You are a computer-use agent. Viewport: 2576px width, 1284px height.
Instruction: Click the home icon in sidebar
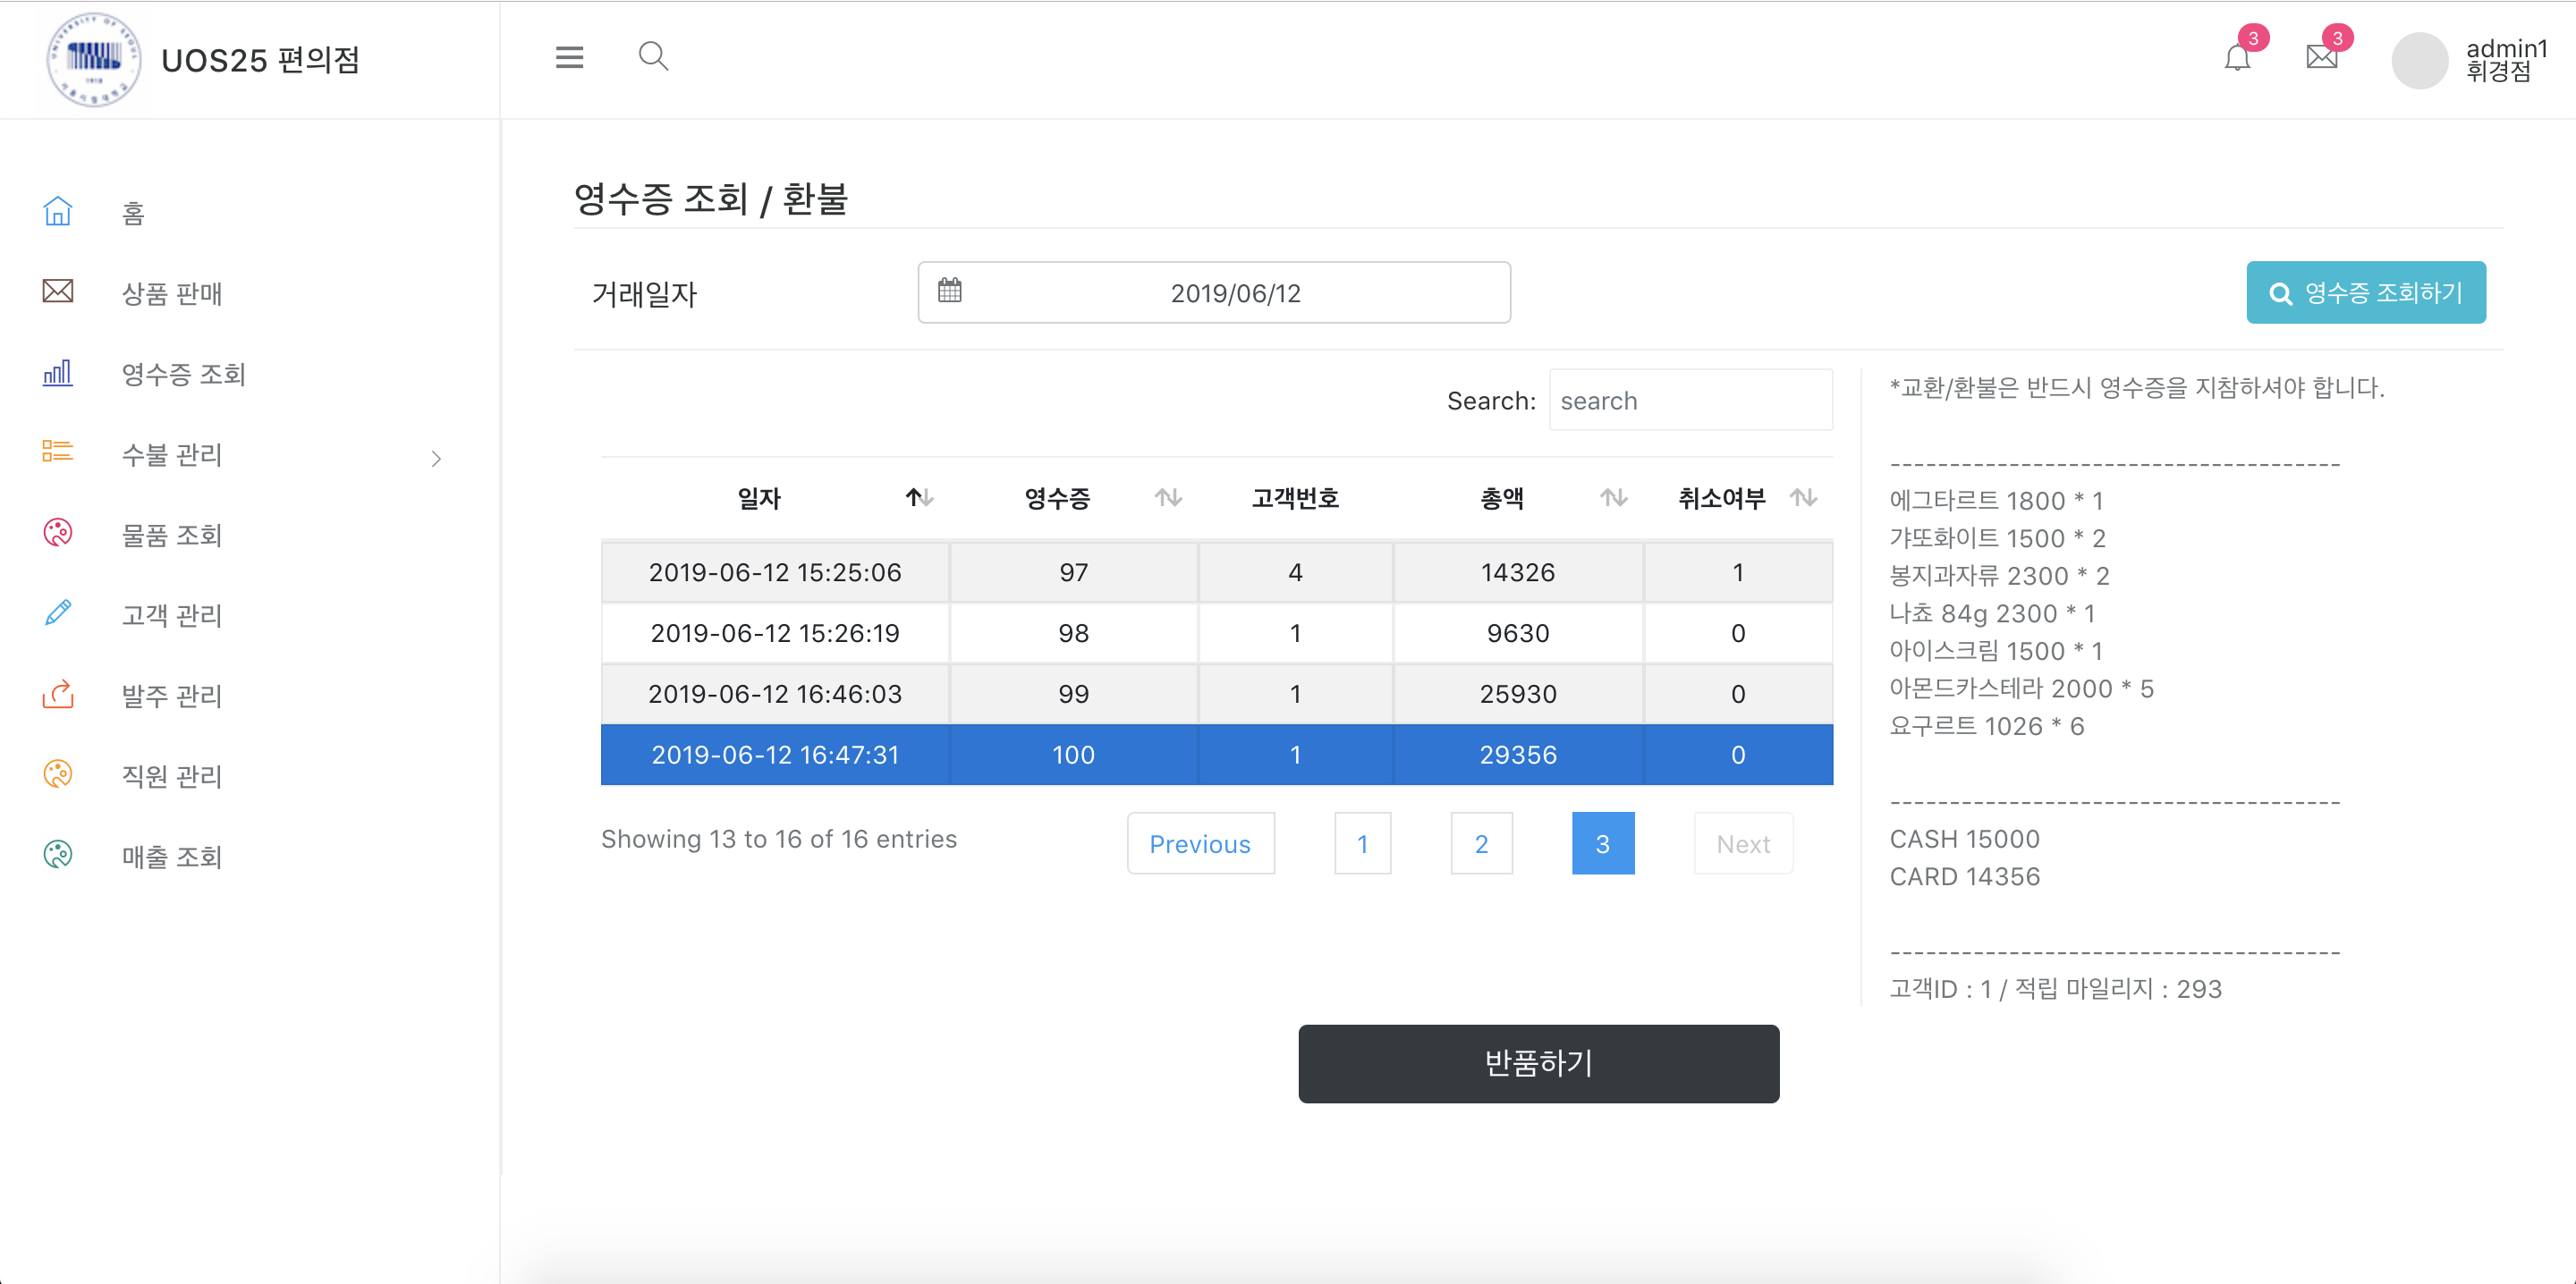tap(58, 211)
